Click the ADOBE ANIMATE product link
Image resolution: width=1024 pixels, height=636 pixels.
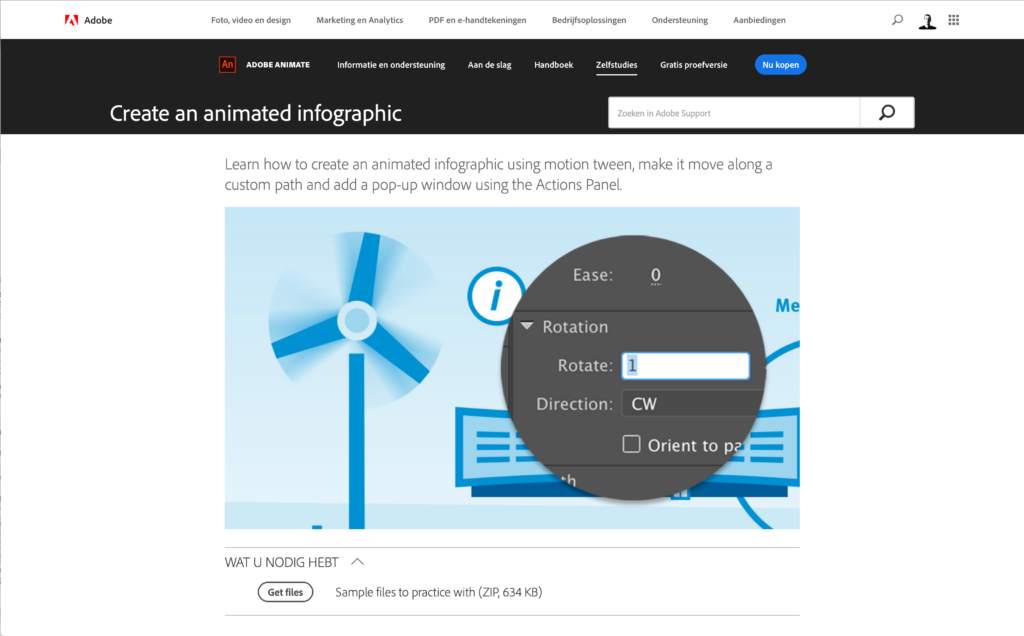tap(278, 65)
